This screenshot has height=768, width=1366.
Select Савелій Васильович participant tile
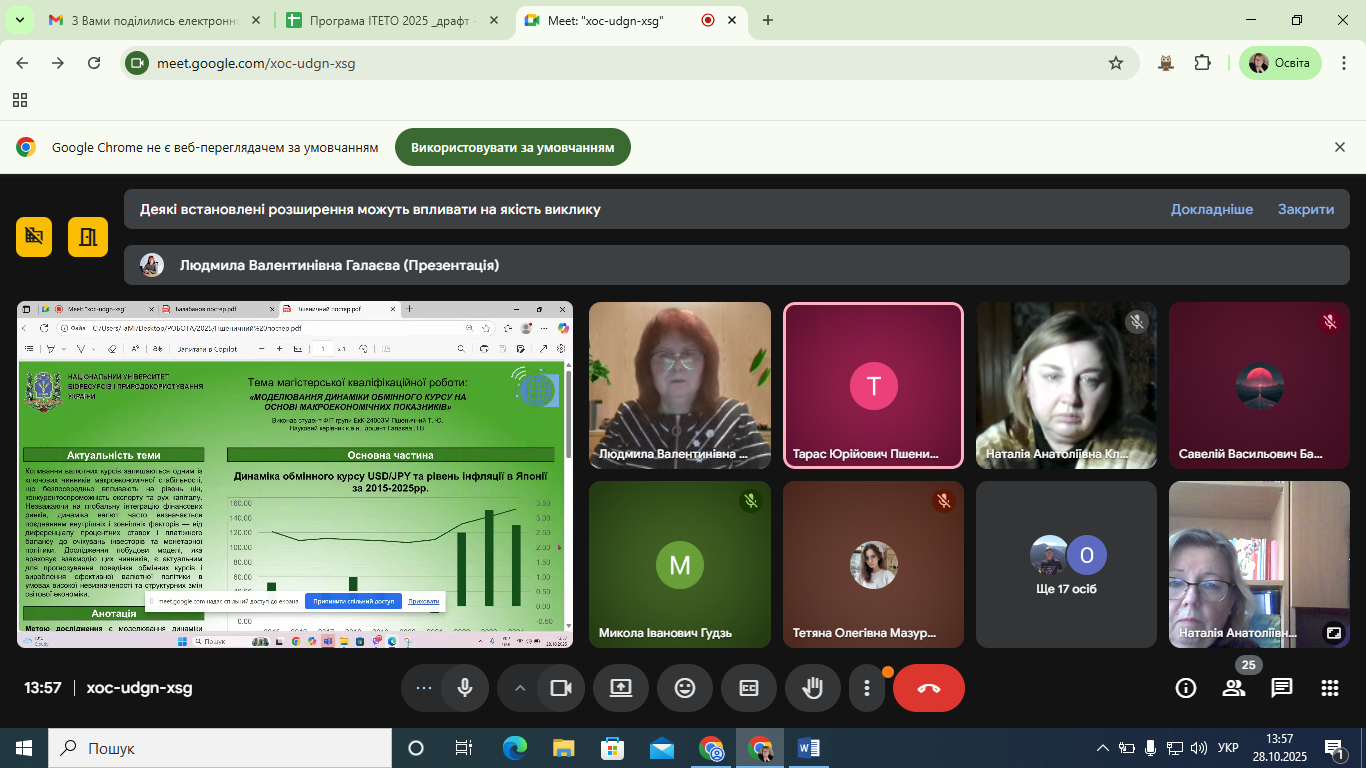(x=1260, y=385)
